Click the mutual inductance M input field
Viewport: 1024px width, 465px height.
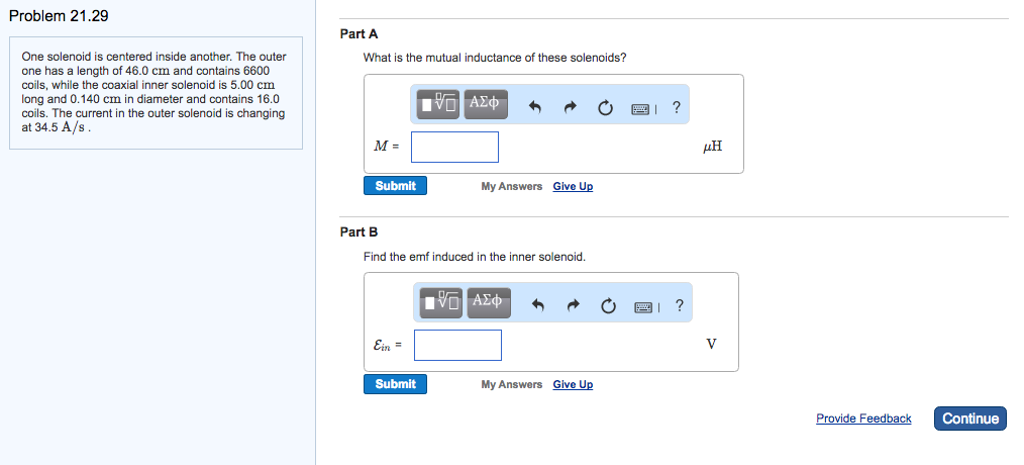coord(455,147)
